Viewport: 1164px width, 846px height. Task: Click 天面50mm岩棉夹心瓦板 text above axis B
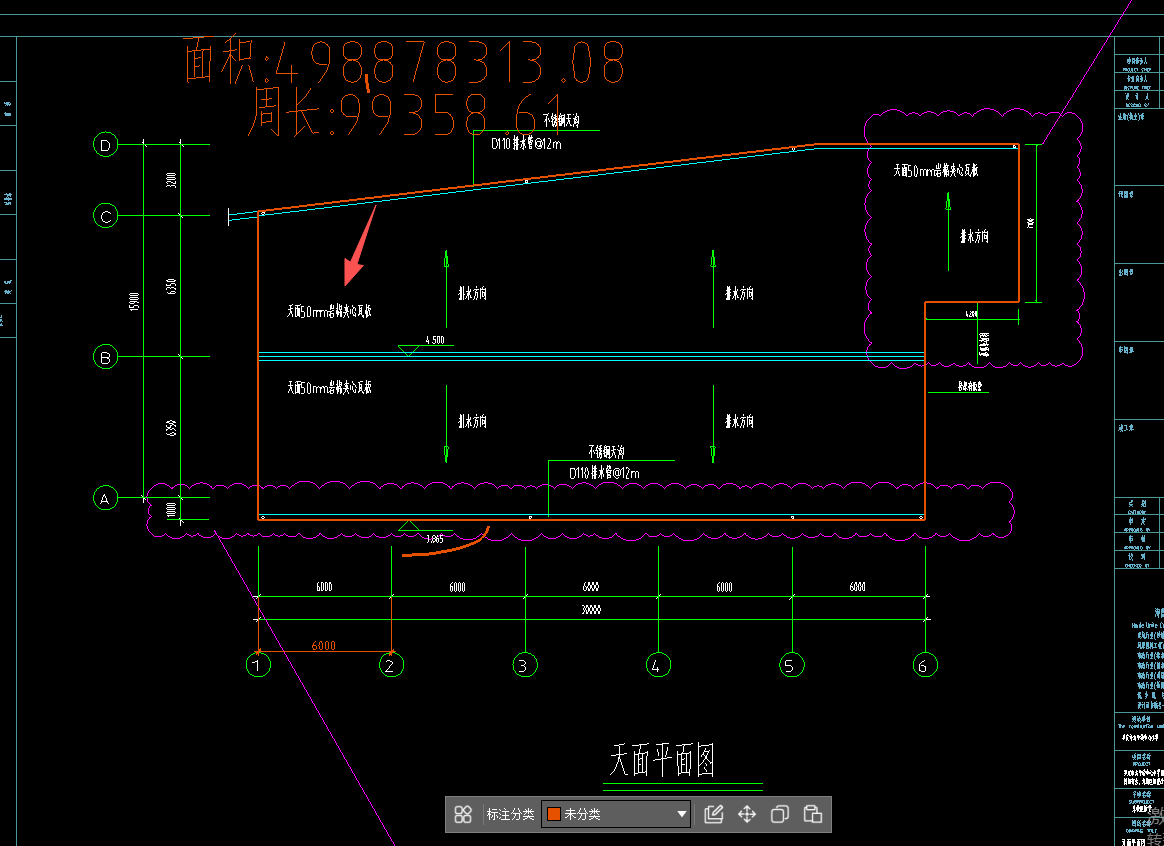pos(329,311)
